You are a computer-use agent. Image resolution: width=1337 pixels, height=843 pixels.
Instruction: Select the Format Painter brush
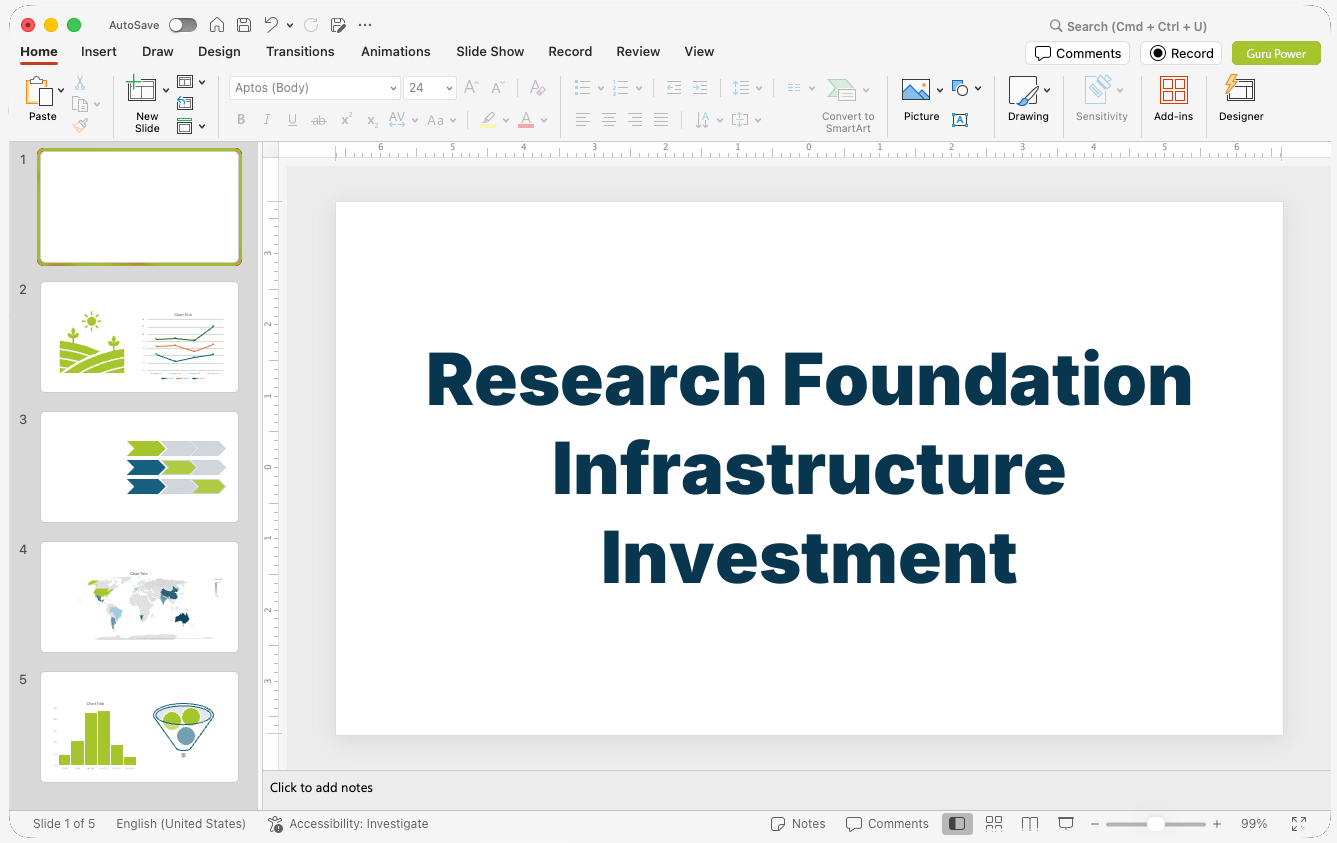[80, 125]
